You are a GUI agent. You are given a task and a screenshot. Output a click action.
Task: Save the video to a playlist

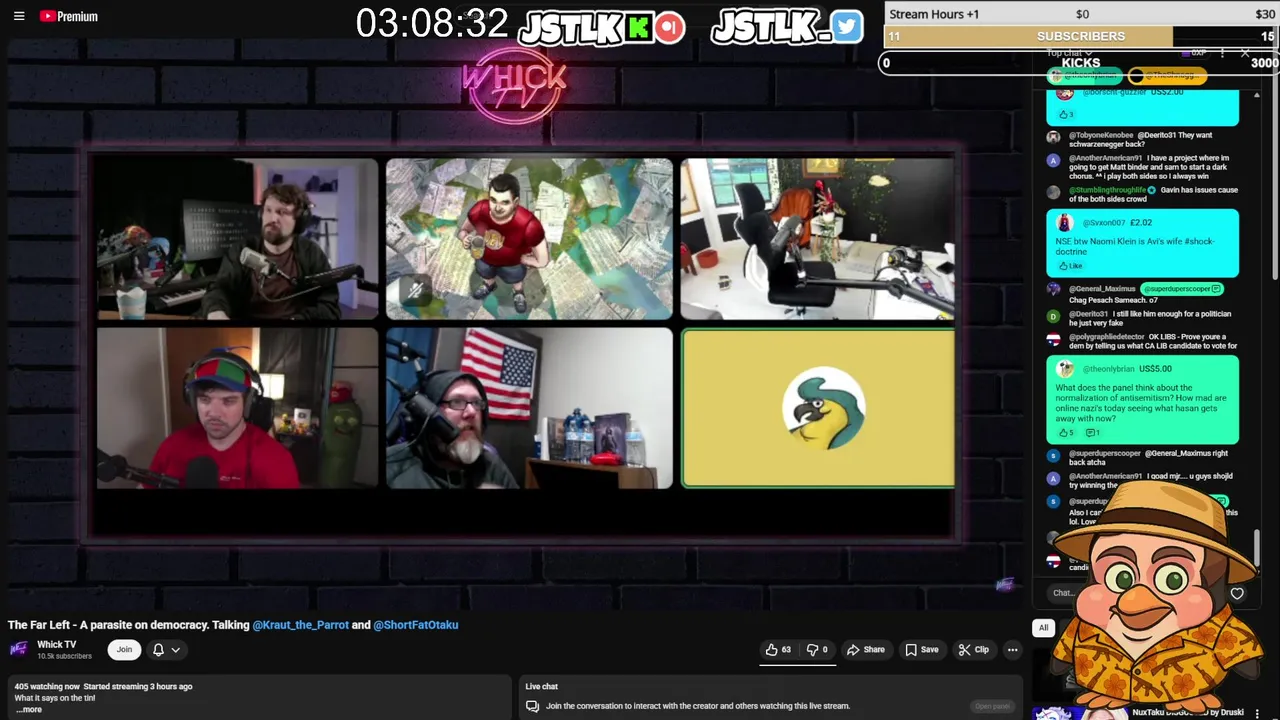921,649
